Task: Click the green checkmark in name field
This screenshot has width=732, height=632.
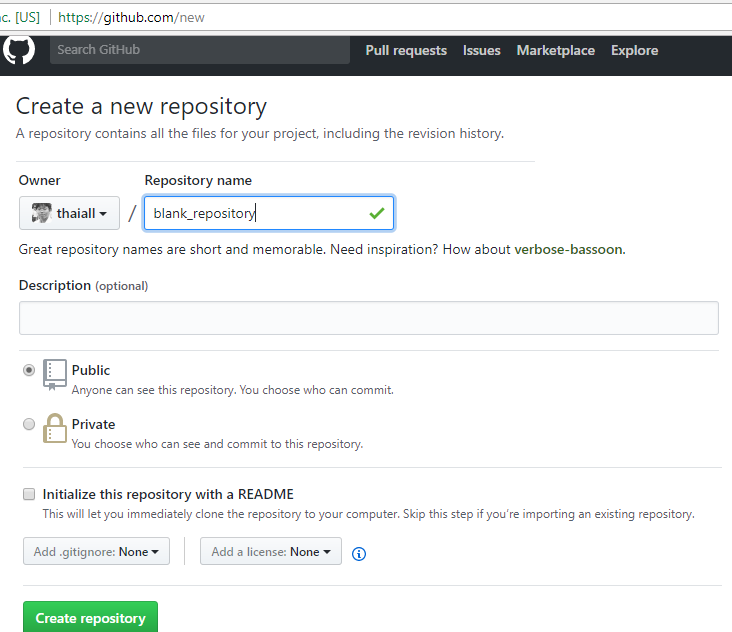Action: coord(376,213)
